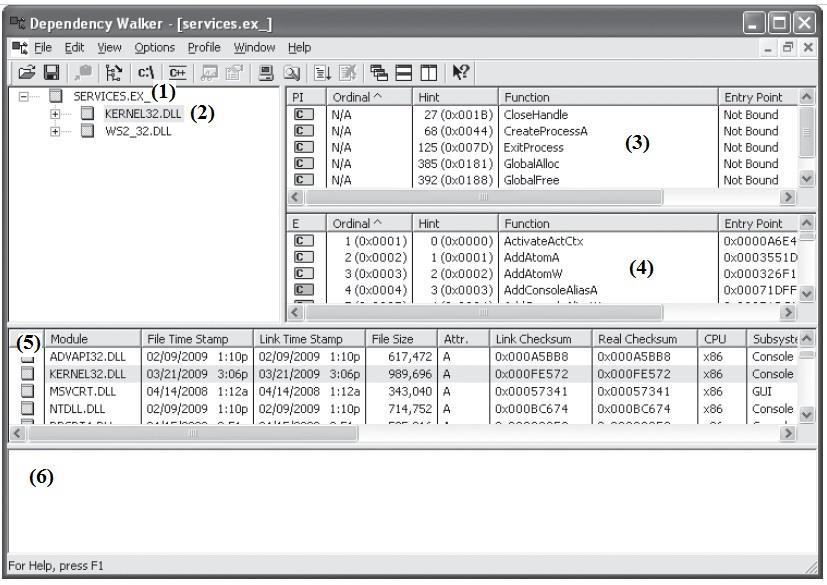Click the Cascade windows toolbar icon
This screenshot has width=827, height=585.
[378, 72]
